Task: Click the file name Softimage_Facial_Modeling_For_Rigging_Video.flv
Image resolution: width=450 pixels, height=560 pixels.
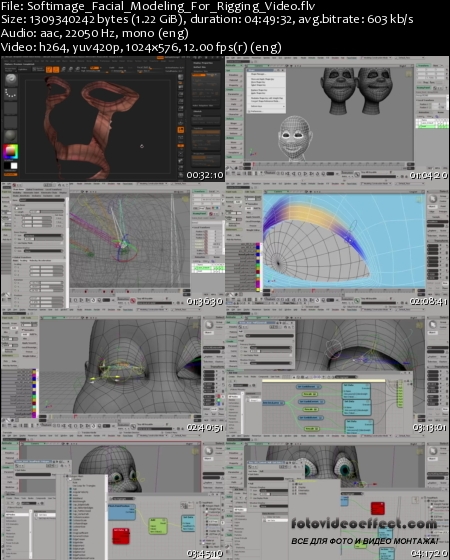Action: [x=171, y=6]
